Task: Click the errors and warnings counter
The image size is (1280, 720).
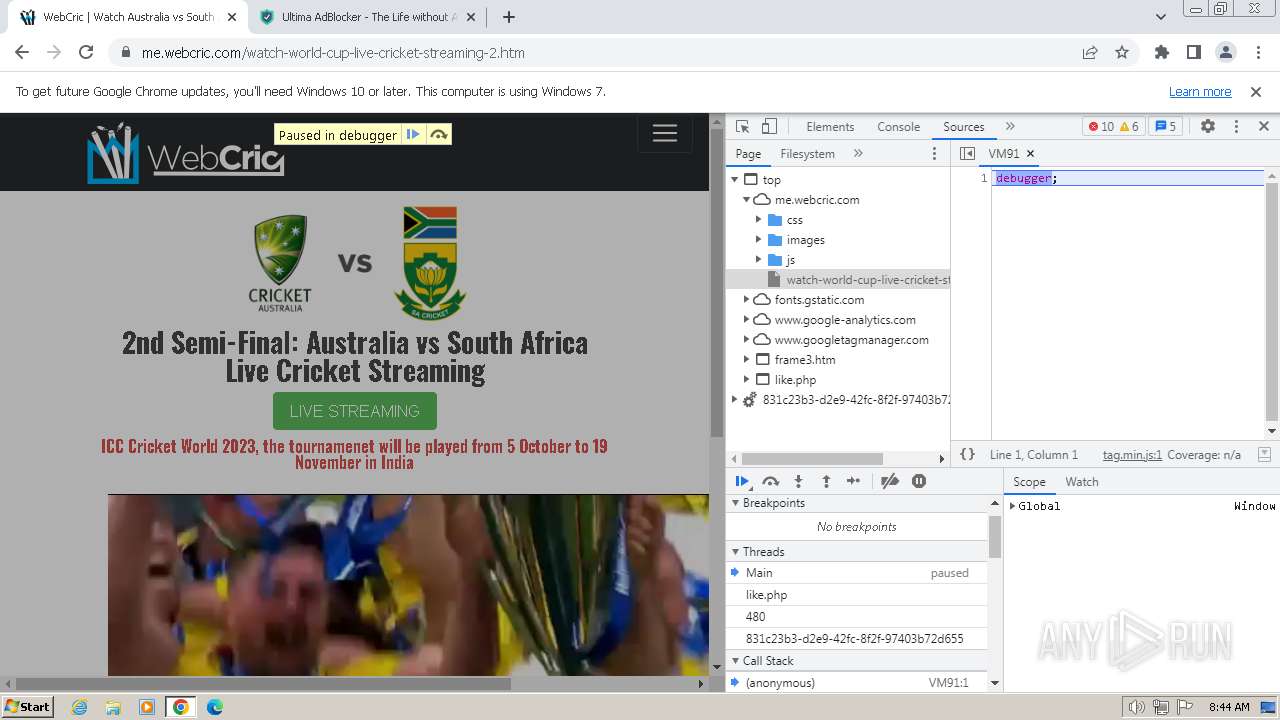Action: click(x=1114, y=127)
